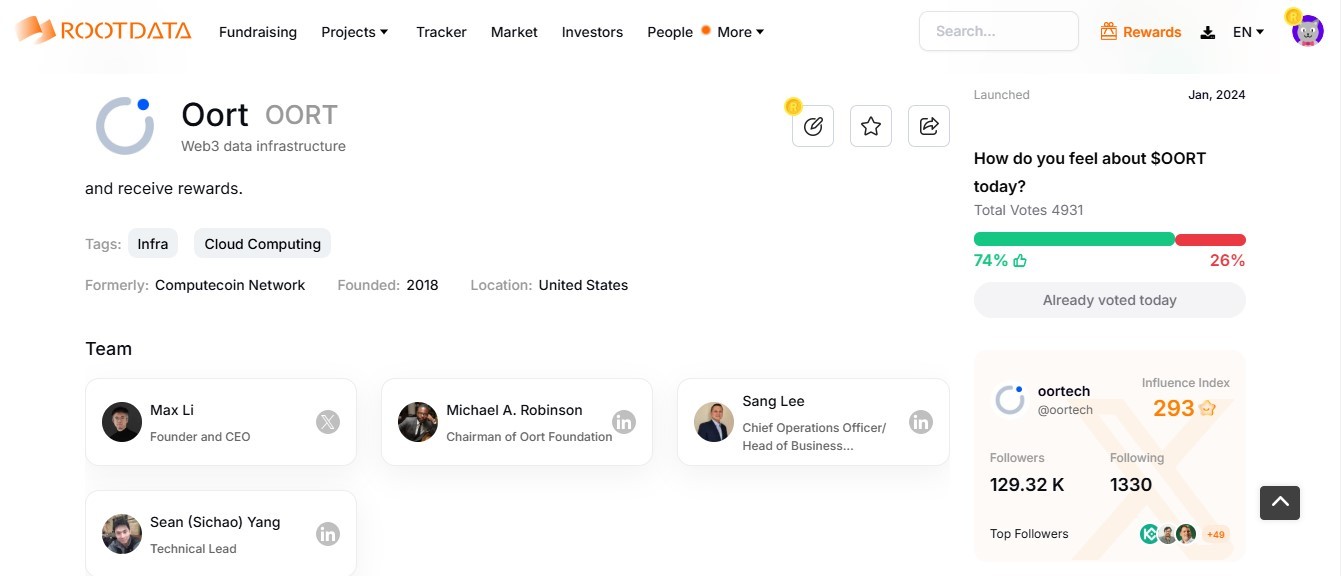Open Michael A. Robinson's LinkedIn icon
The height and width of the screenshot is (576, 1341).
[x=624, y=422]
